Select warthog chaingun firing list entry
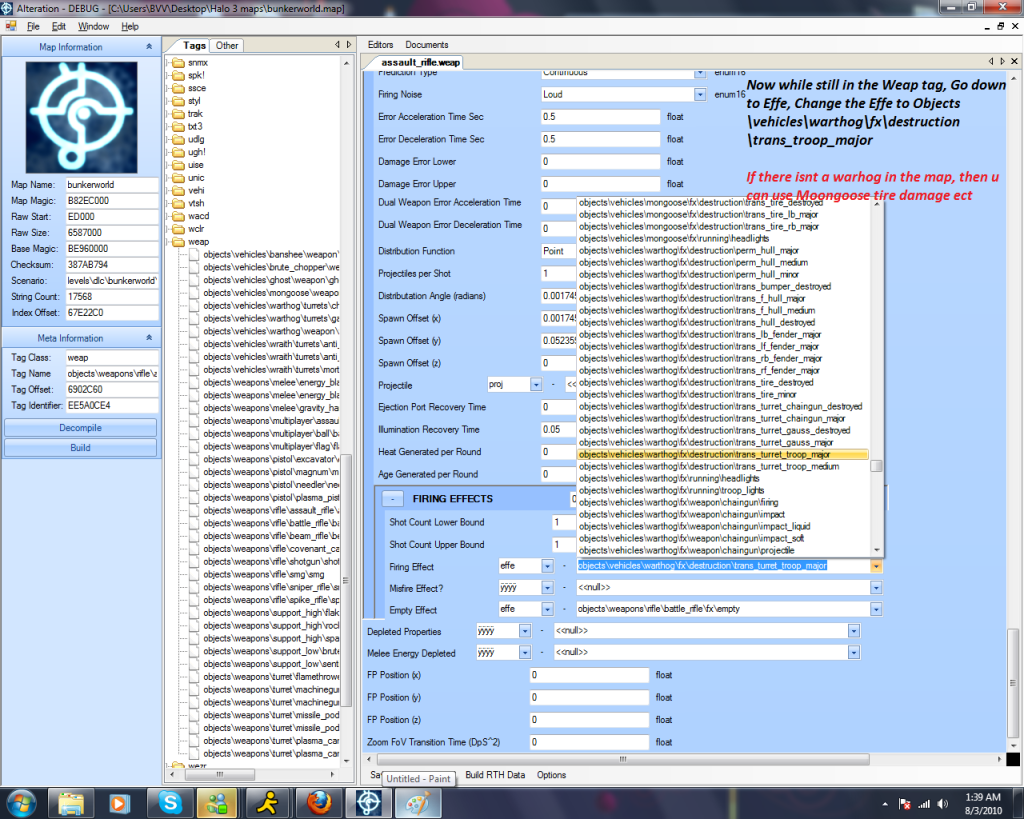Viewport: 1024px width, 819px height. coord(722,502)
